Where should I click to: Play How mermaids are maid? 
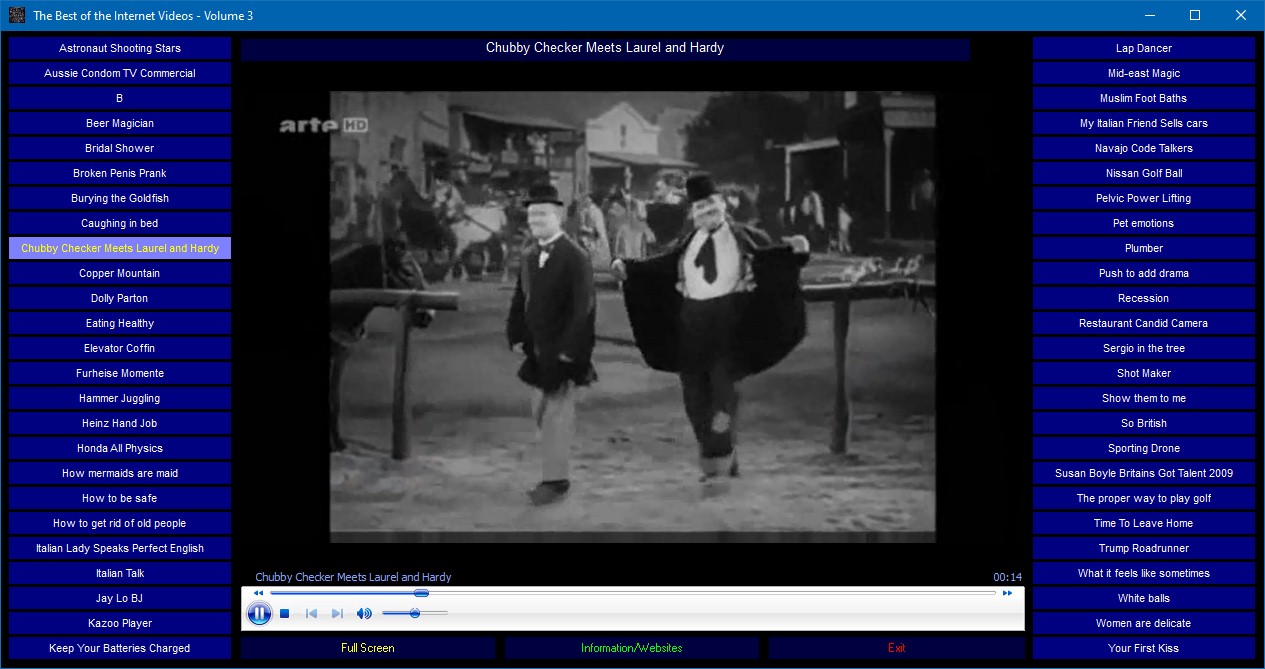click(x=120, y=473)
